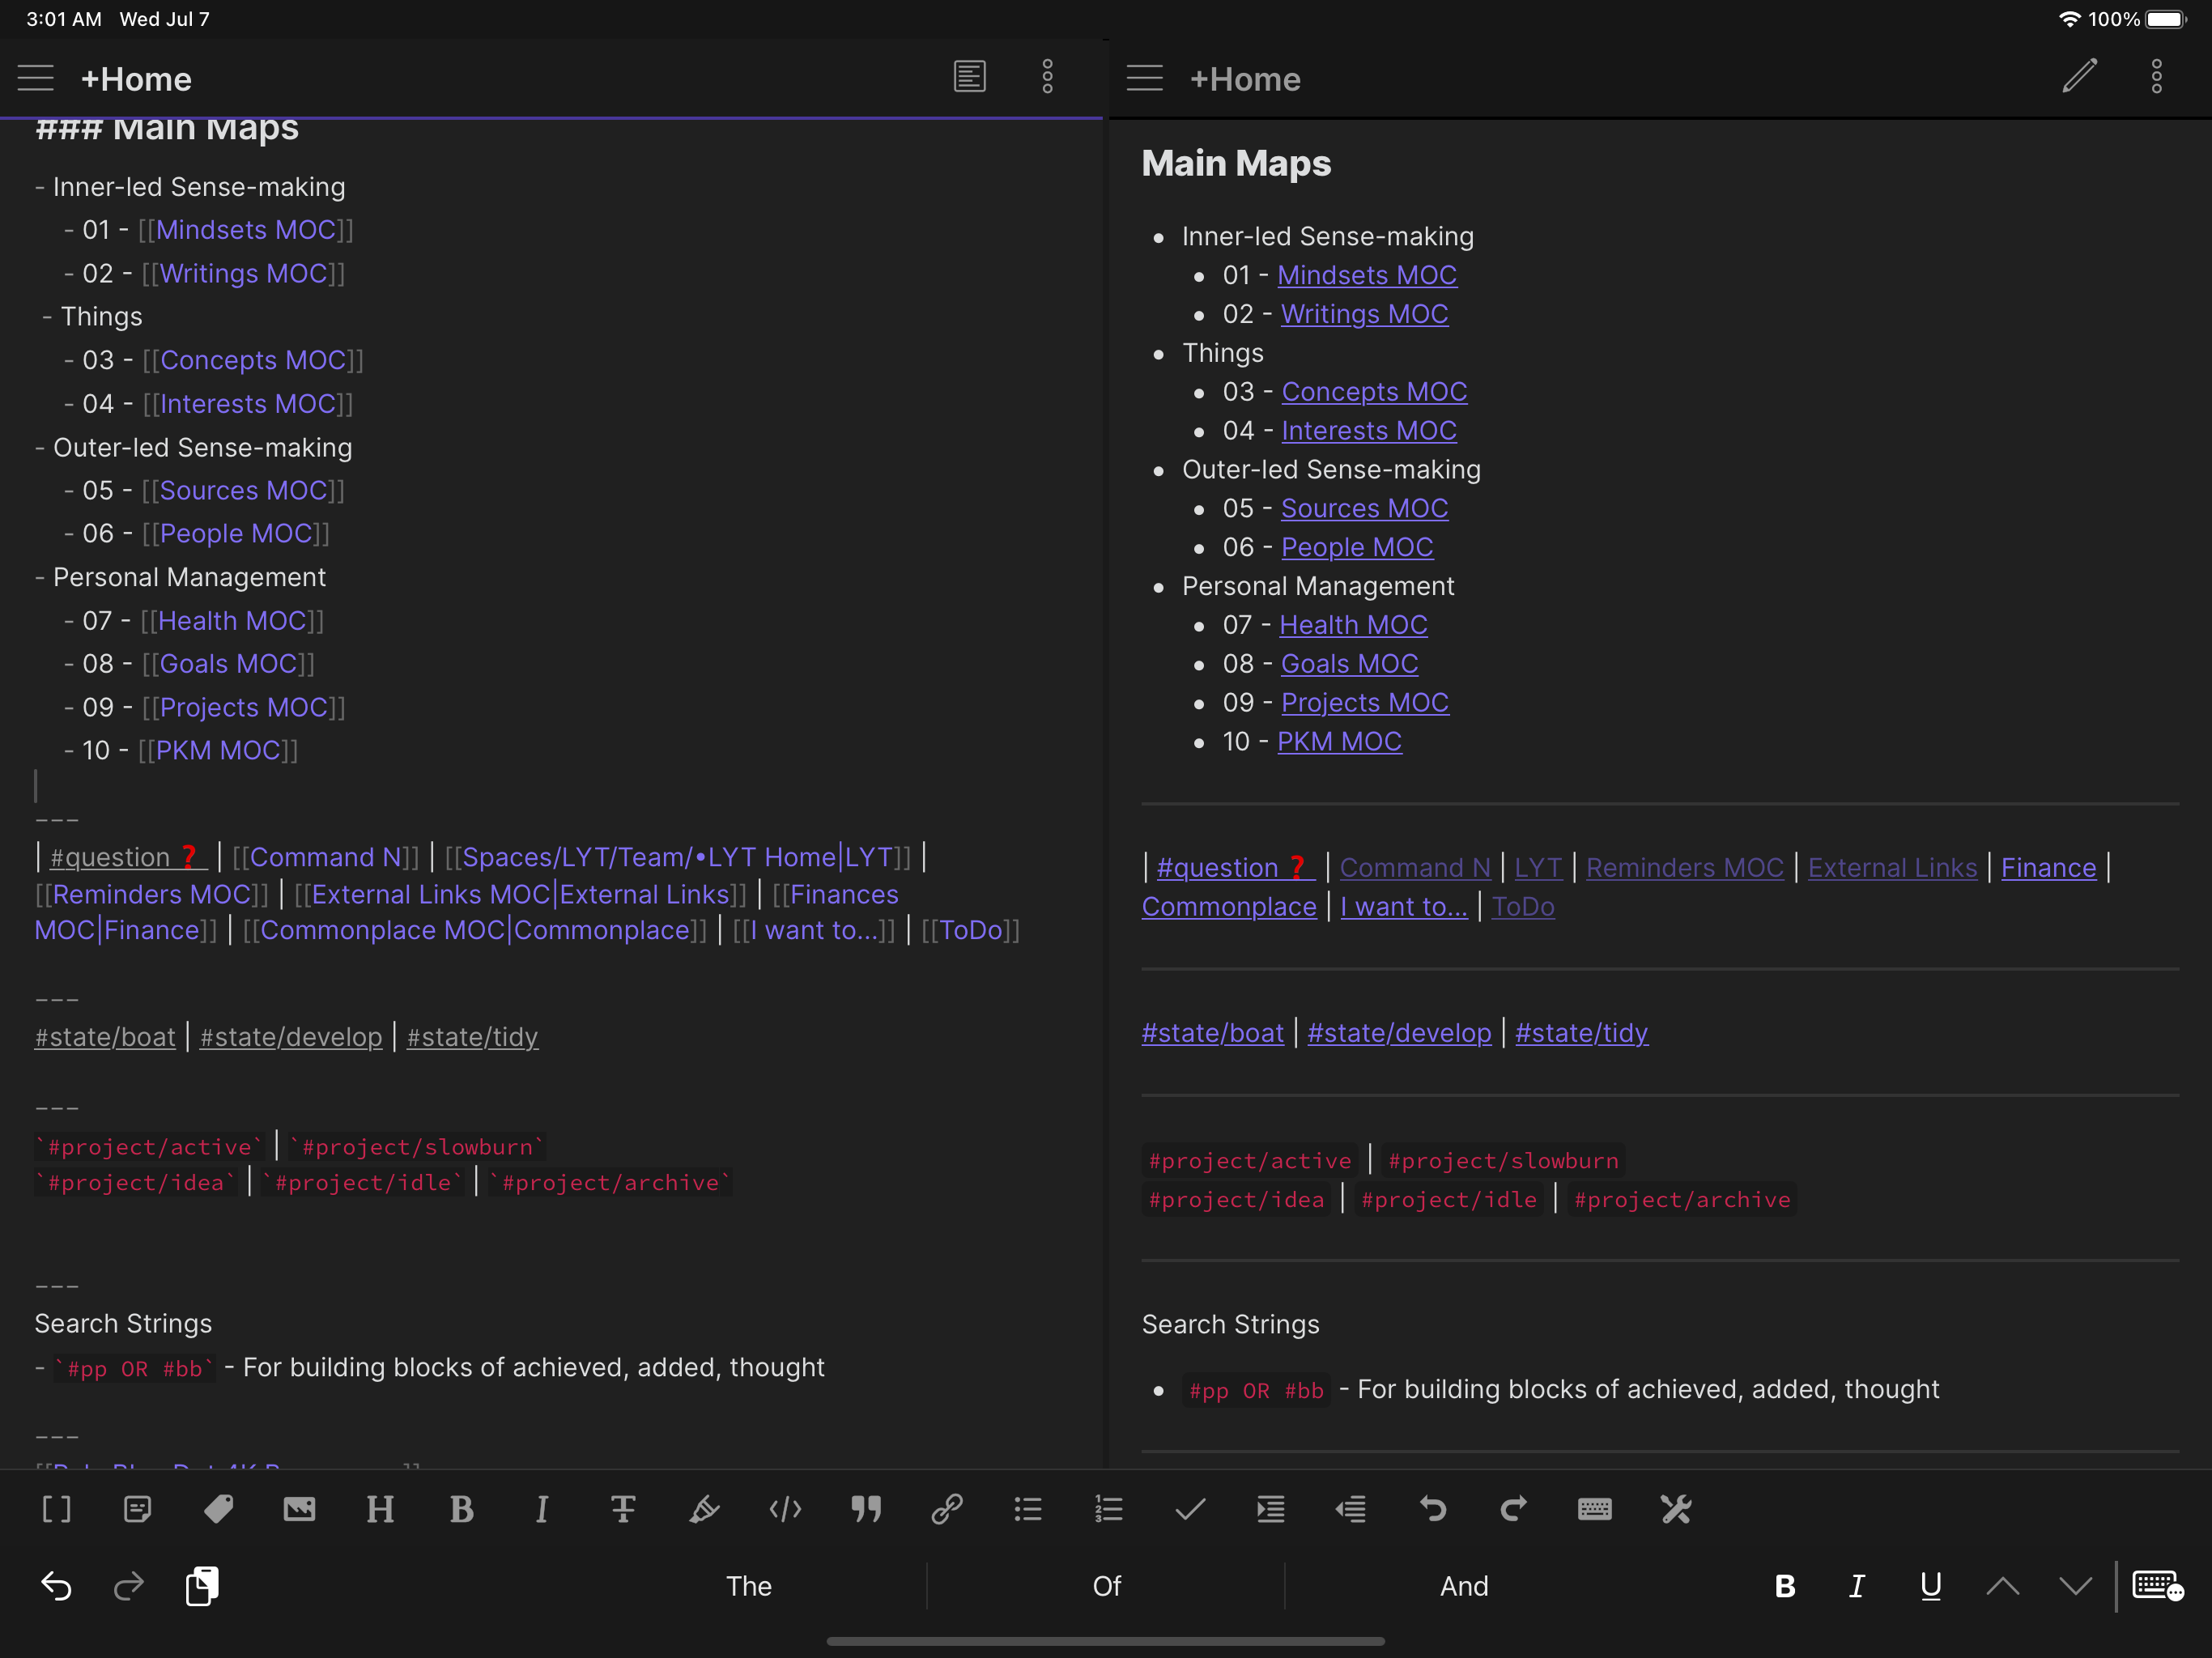Image resolution: width=2212 pixels, height=1658 pixels.
Task: Apply a heading with the H icon
Action: tap(380, 1510)
